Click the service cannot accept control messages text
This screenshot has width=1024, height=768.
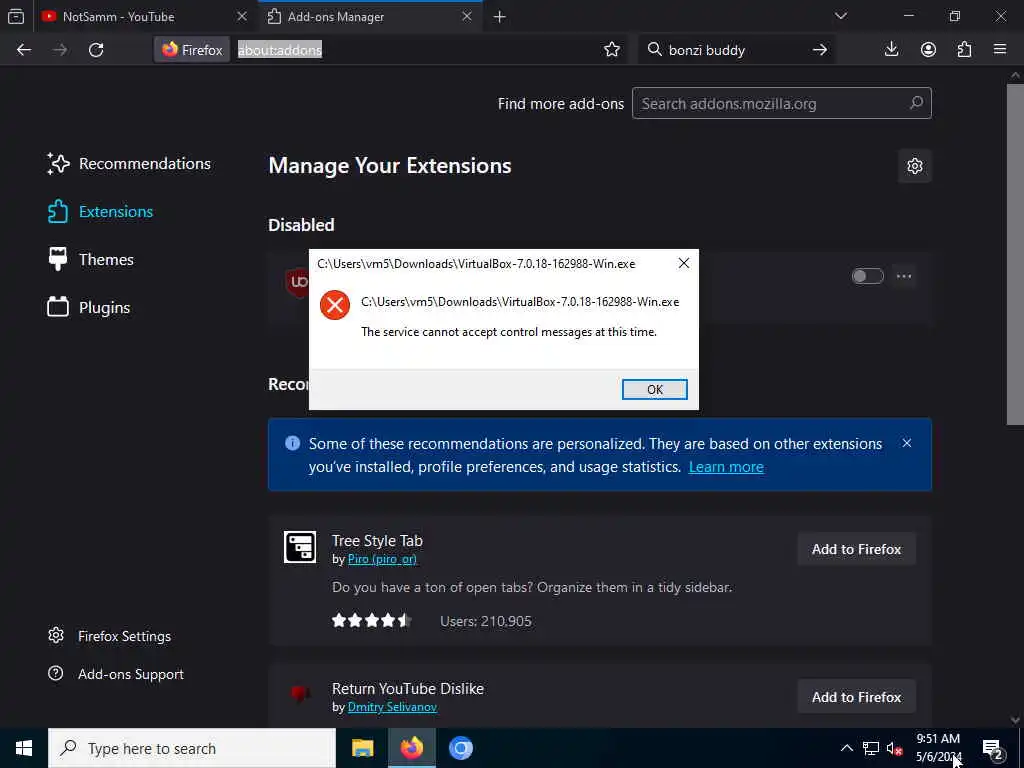pos(509,332)
